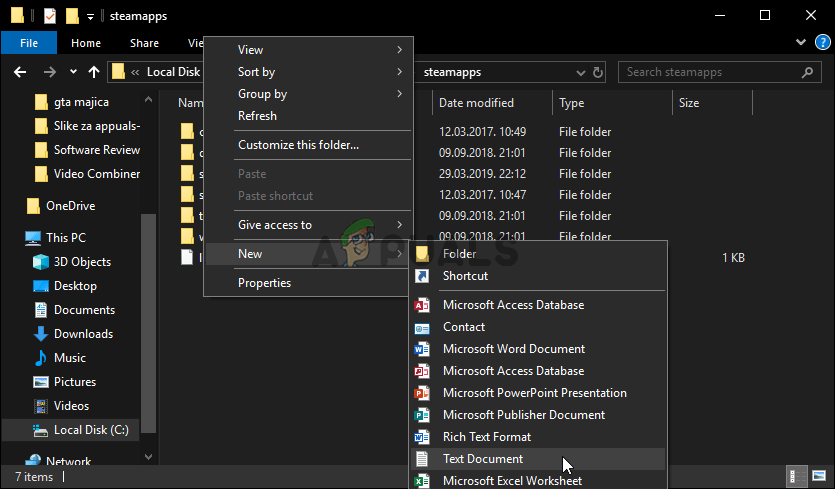835x489 pixels.
Task: Open Videos in the navigation pane
Action: coord(71,406)
